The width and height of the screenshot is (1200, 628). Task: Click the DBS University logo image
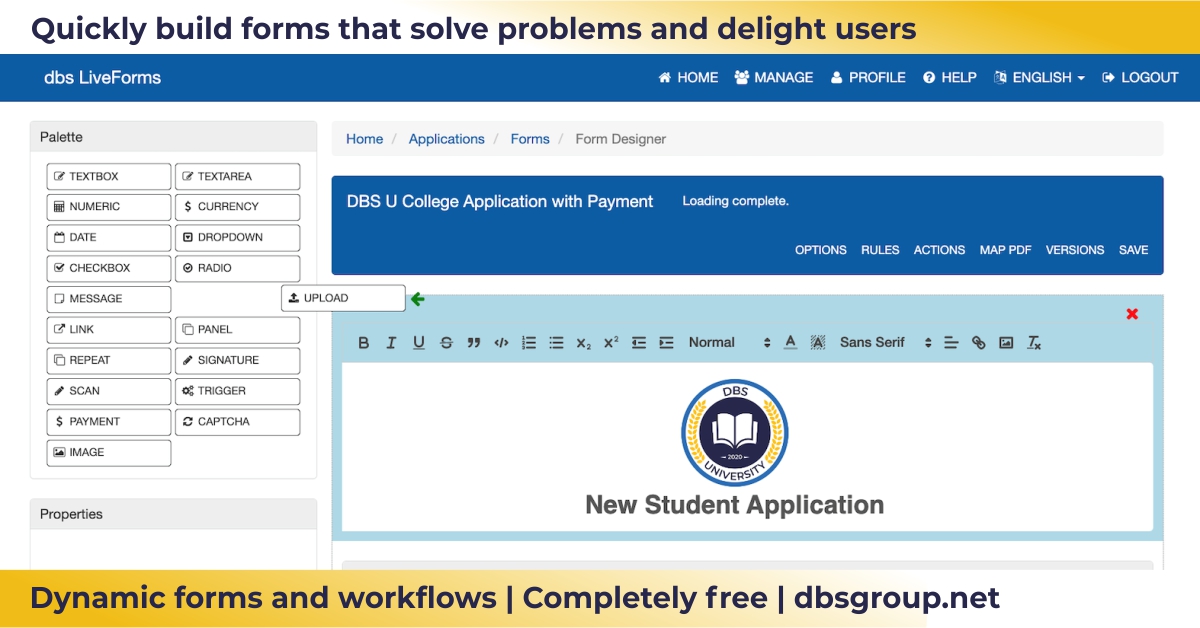point(735,433)
